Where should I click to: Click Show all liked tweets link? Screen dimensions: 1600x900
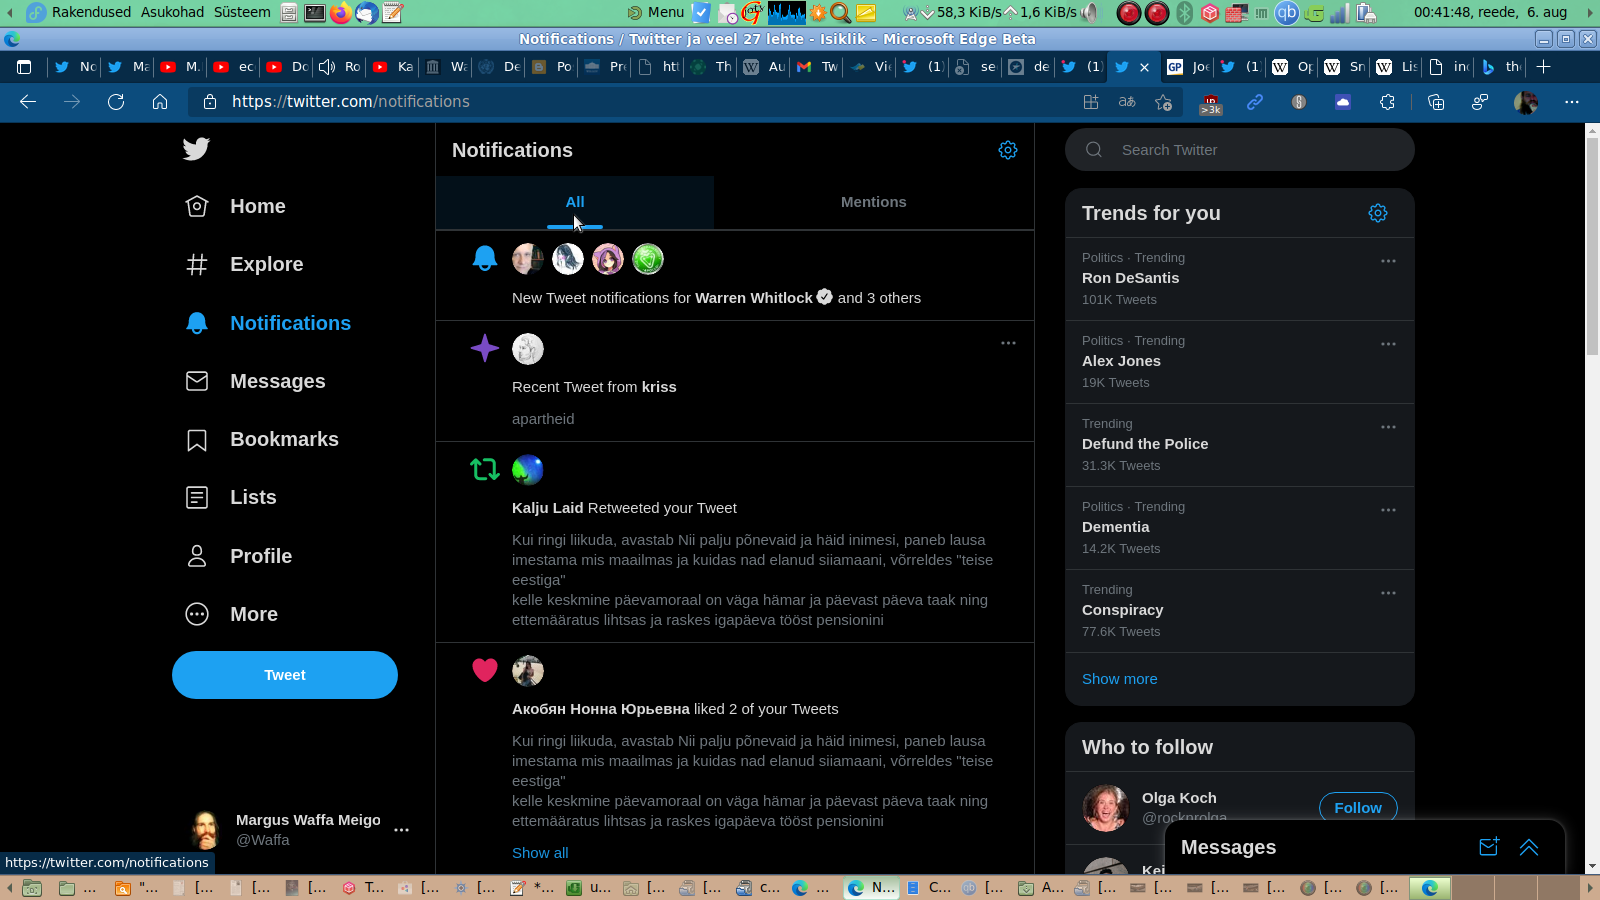tap(540, 853)
